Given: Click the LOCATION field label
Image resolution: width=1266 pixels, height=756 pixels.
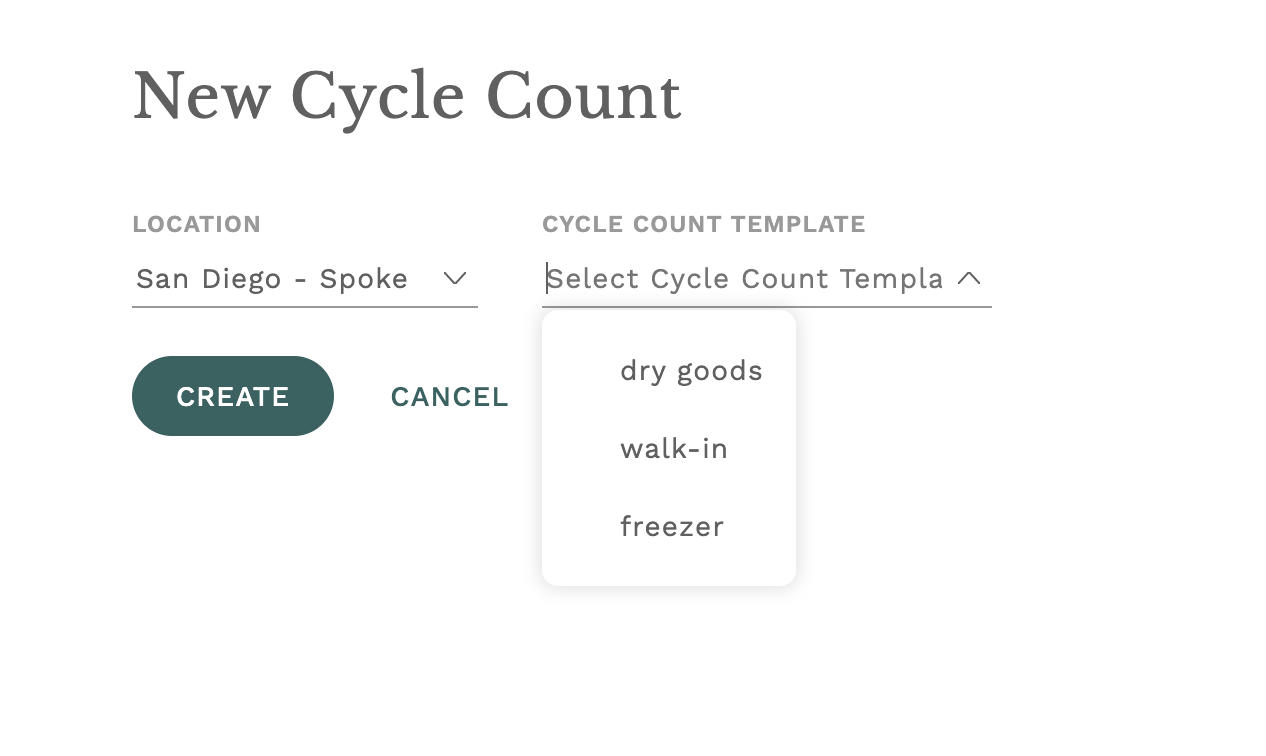Looking at the screenshot, I should click(196, 224).
